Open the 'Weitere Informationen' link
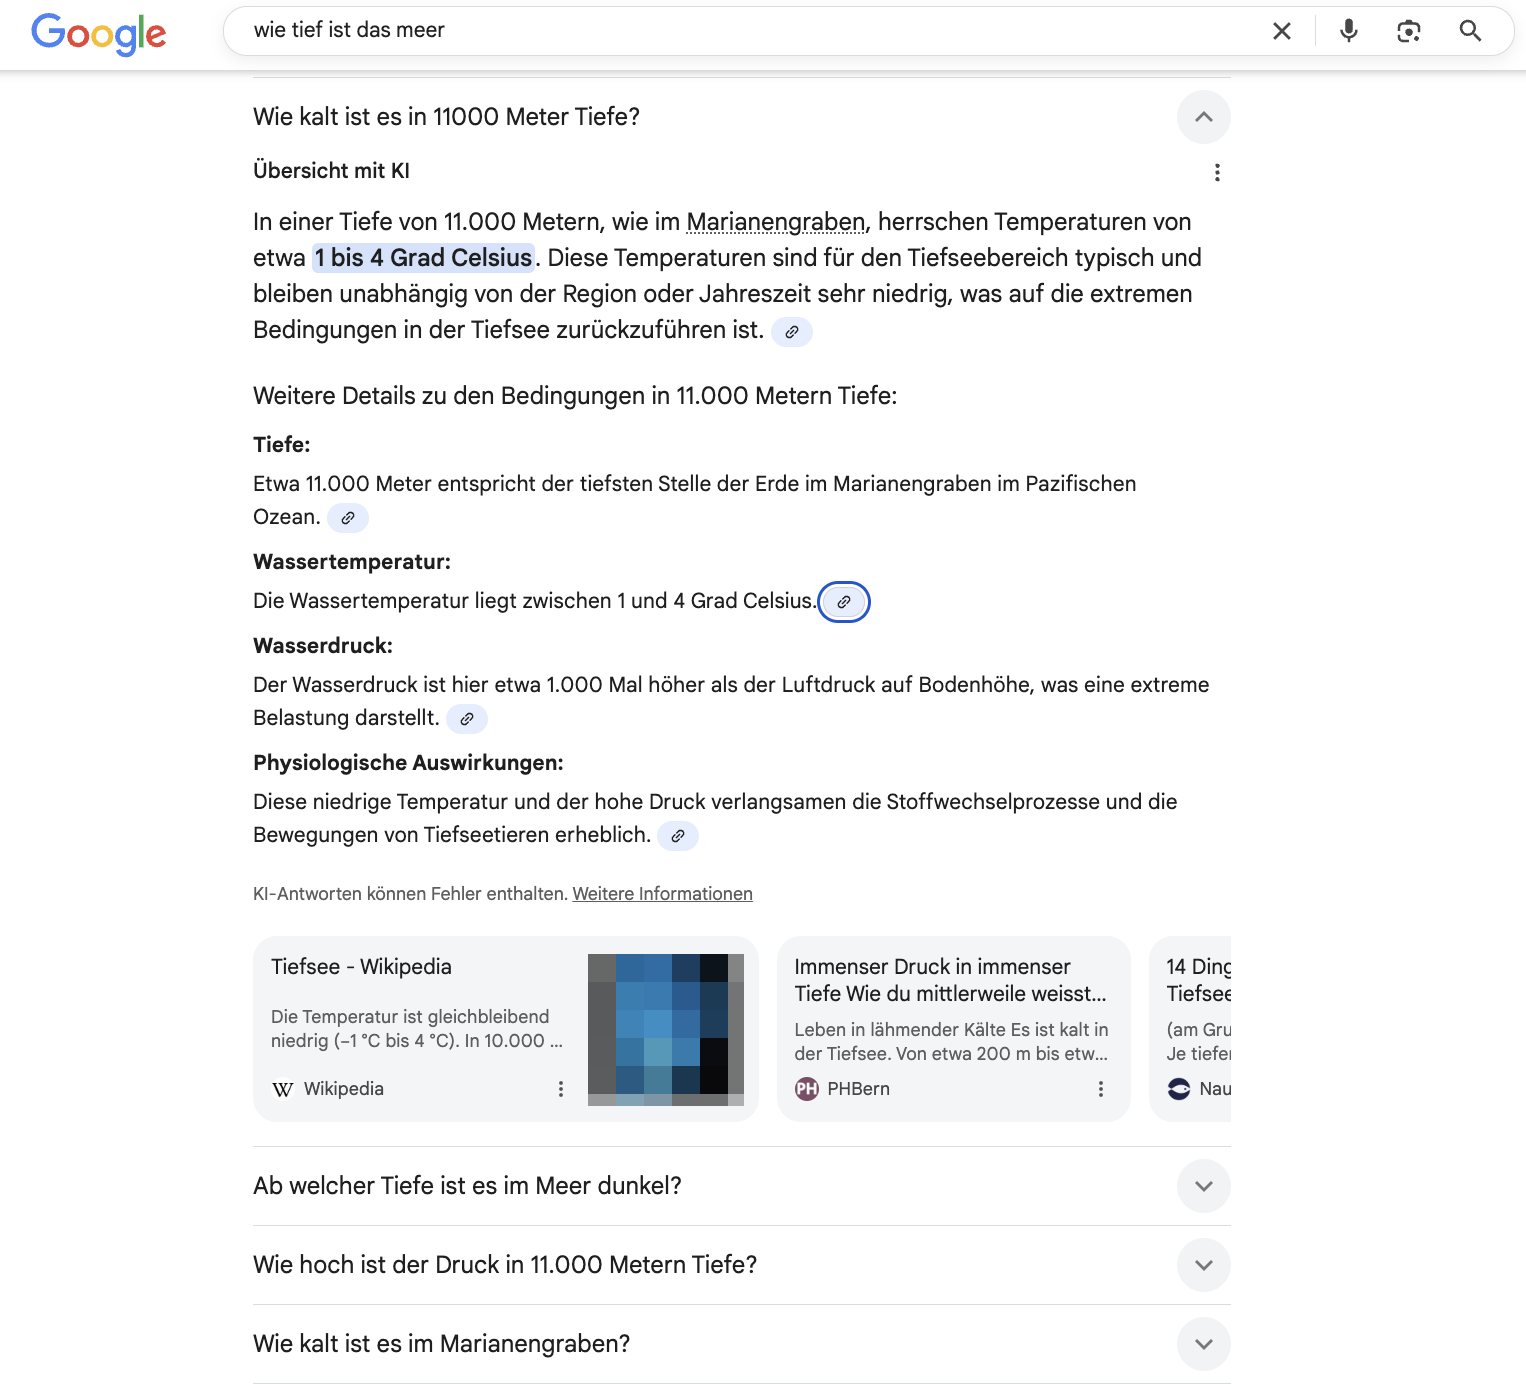 662,893
